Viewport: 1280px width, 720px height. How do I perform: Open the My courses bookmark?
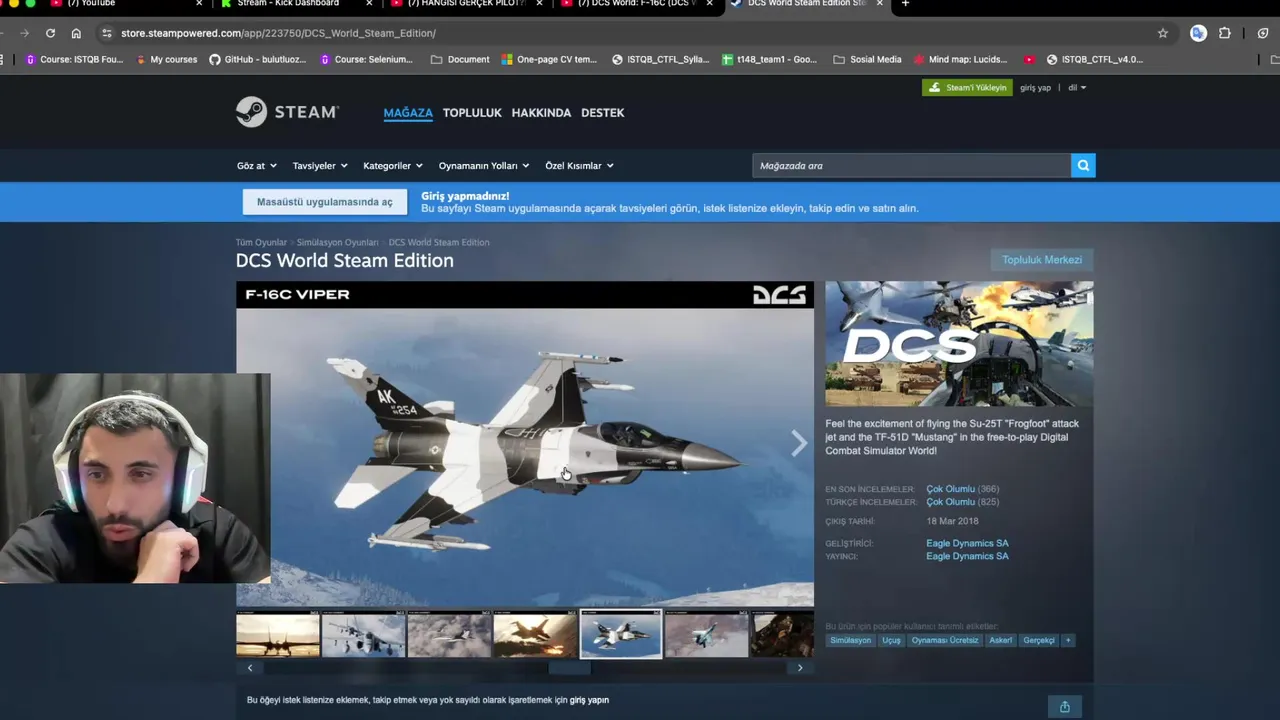[166, 59]
